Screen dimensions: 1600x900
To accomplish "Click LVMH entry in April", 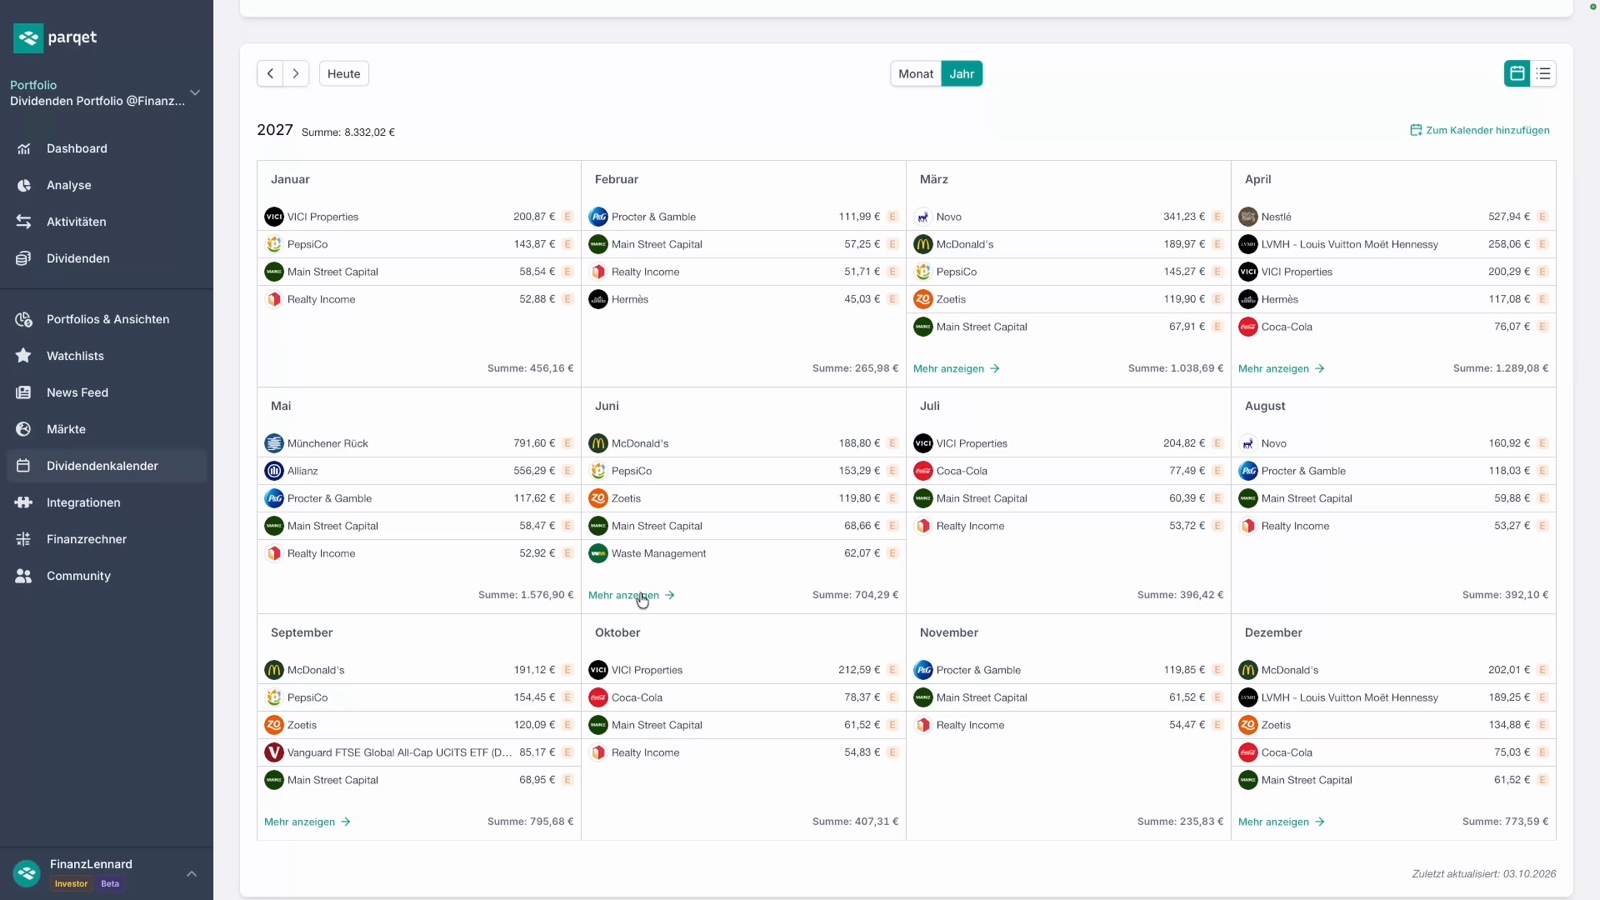I will click(1393, 244).
